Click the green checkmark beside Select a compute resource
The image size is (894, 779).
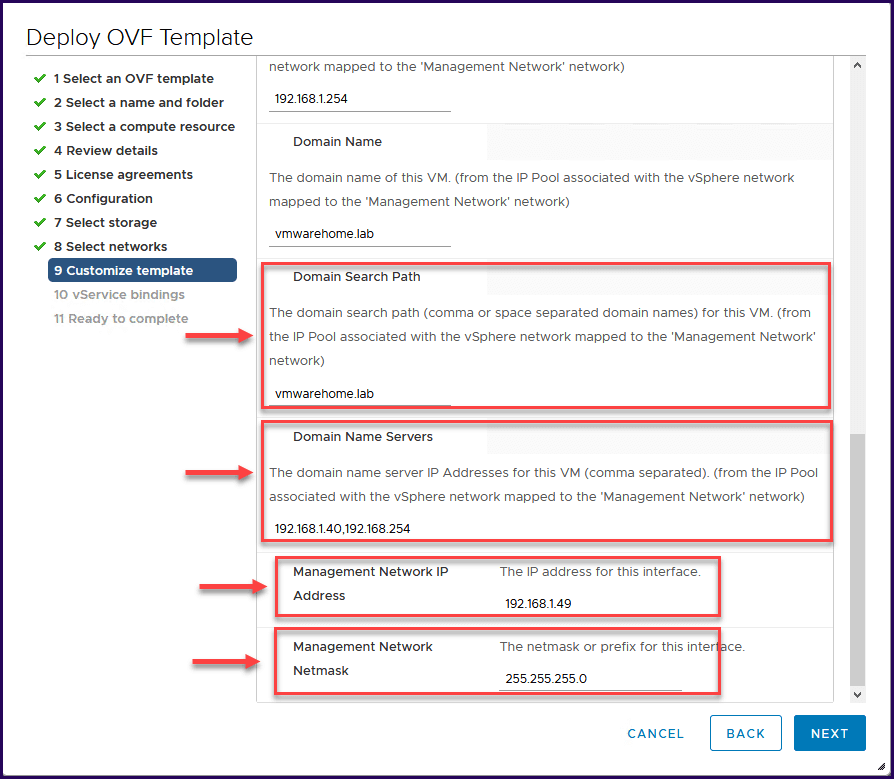coord(40,127)
